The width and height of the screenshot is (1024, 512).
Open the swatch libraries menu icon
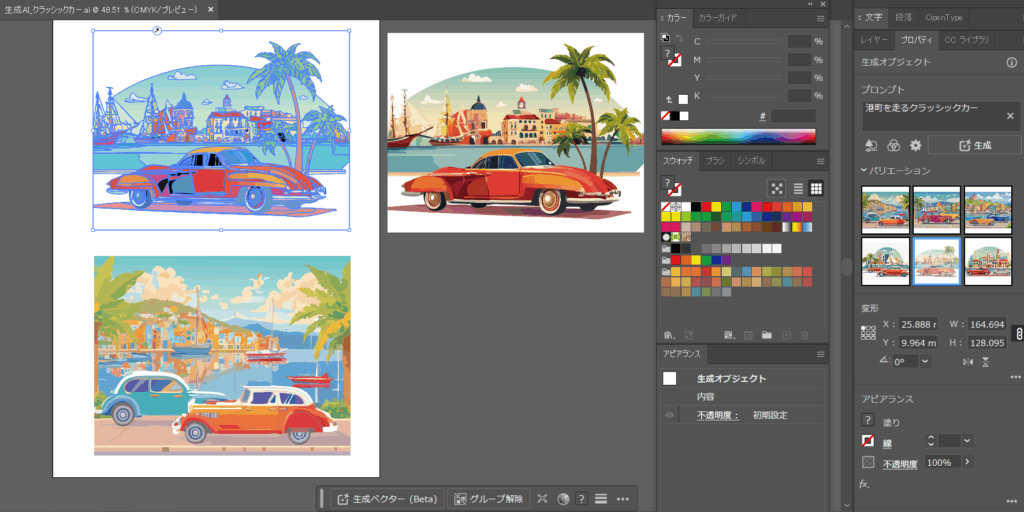669,334
